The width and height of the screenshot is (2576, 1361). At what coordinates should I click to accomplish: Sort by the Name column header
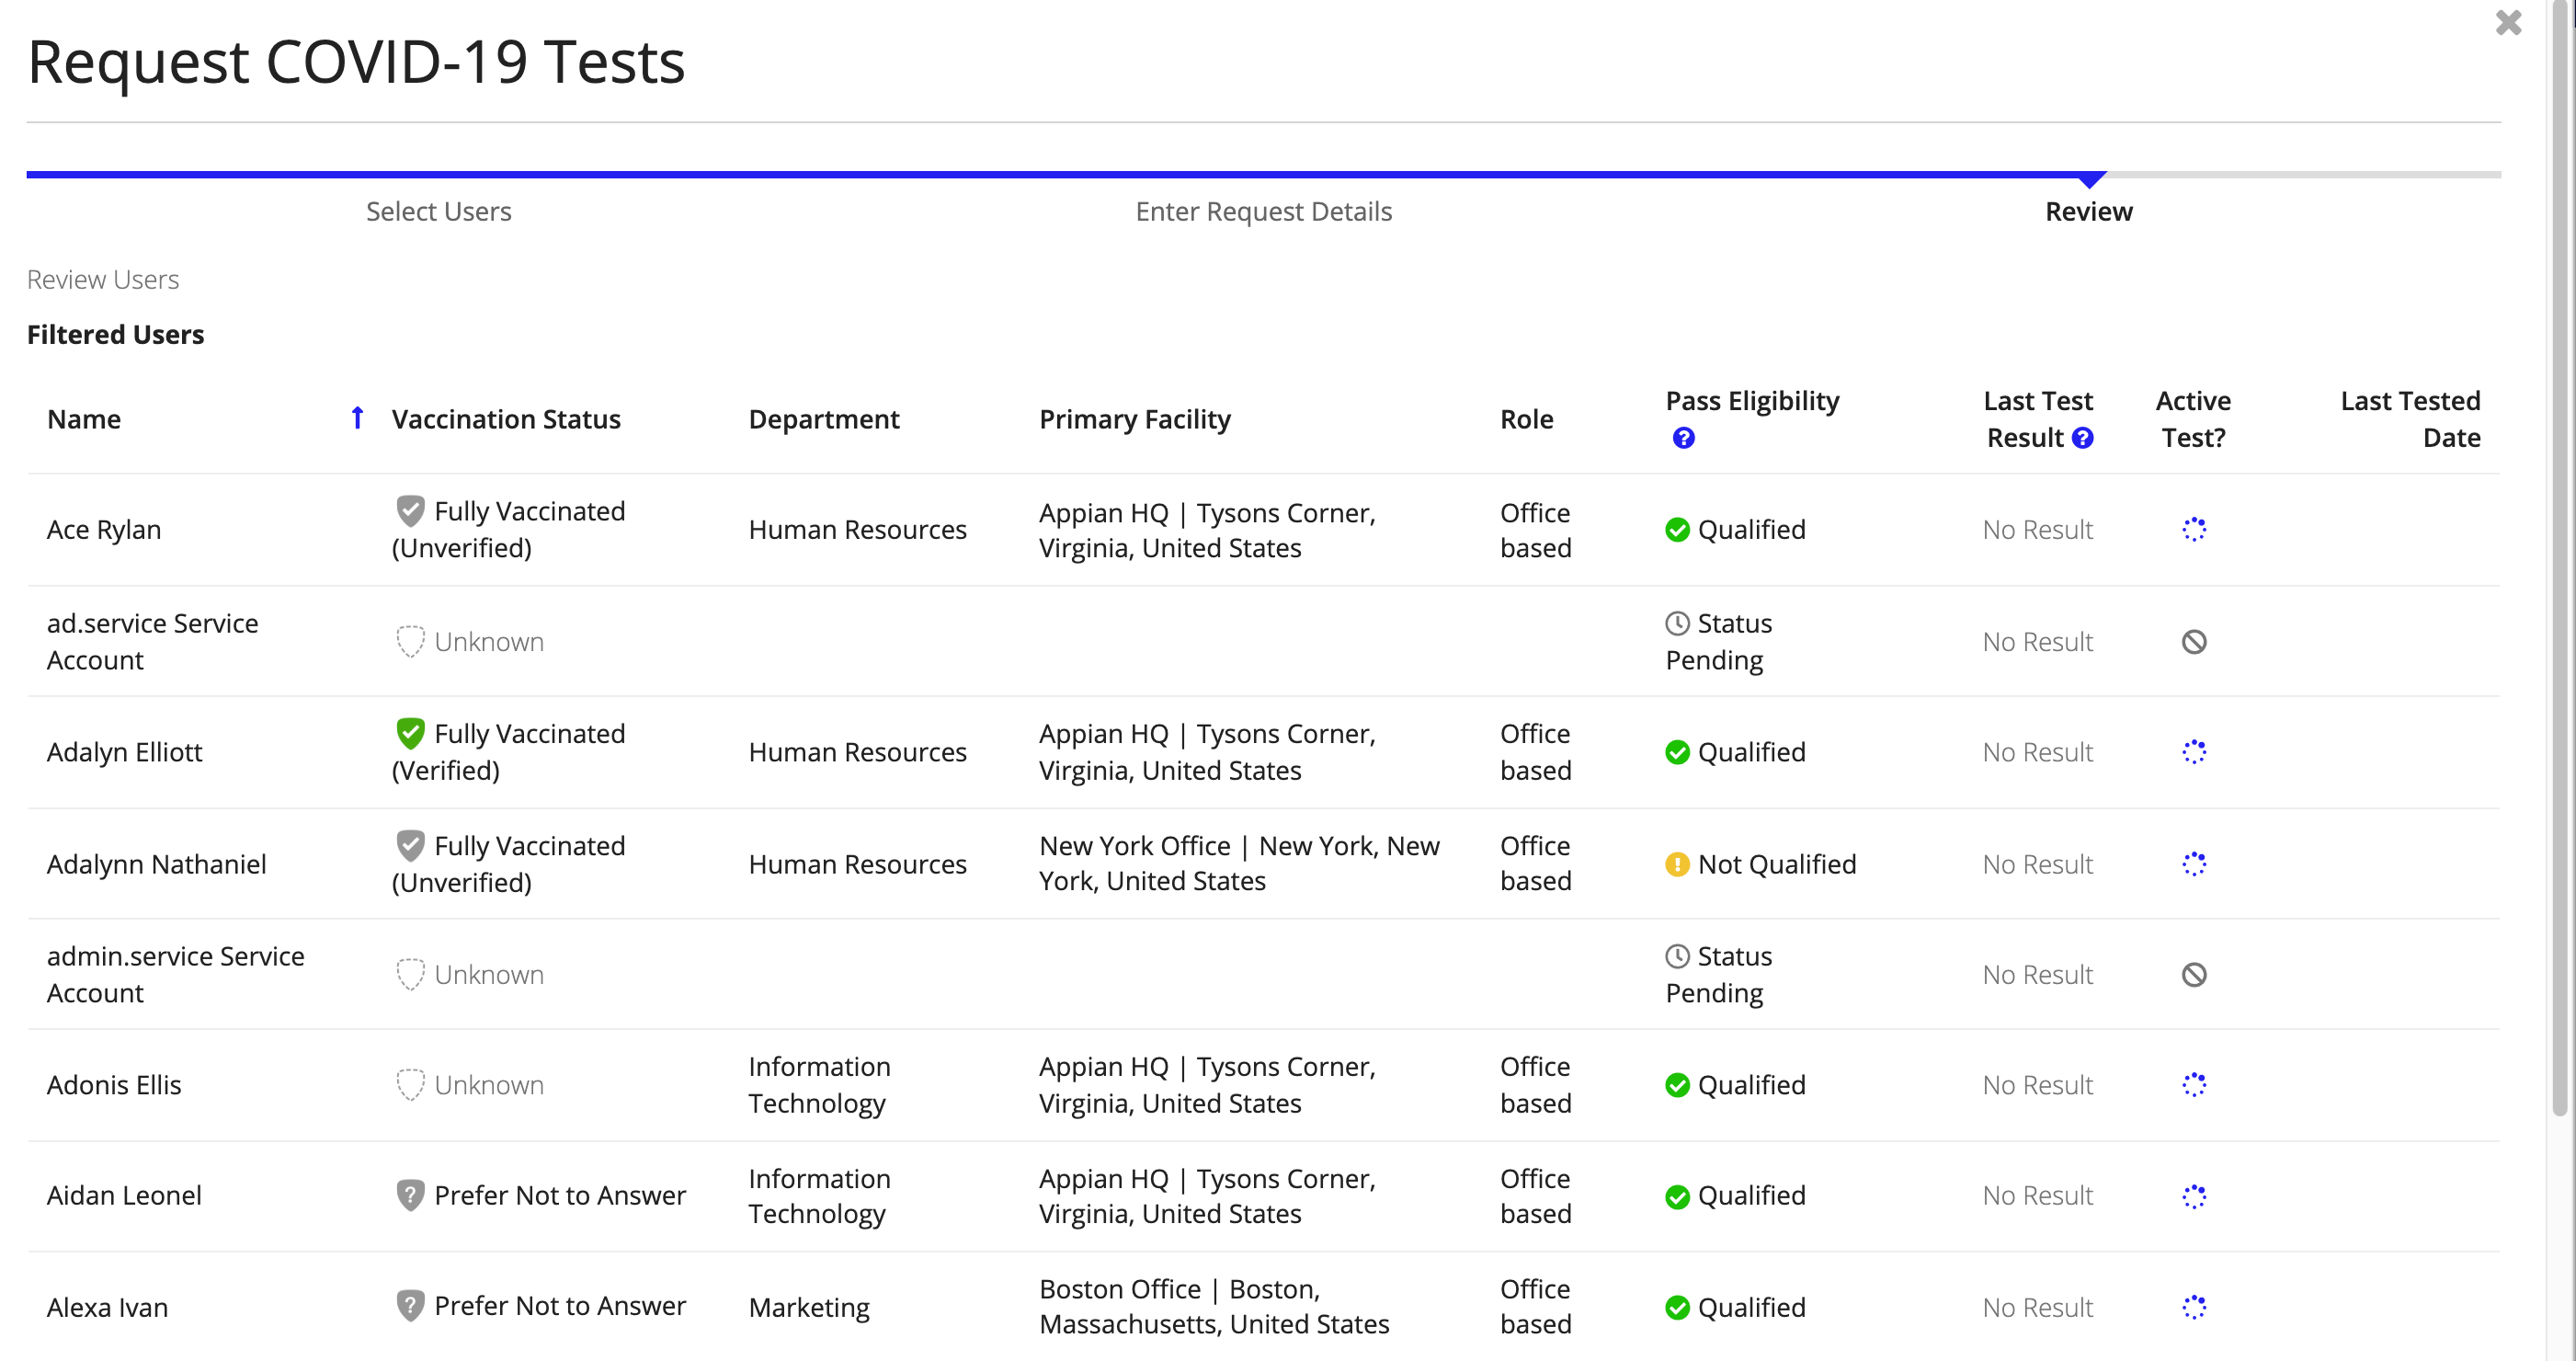click(84, 419)
